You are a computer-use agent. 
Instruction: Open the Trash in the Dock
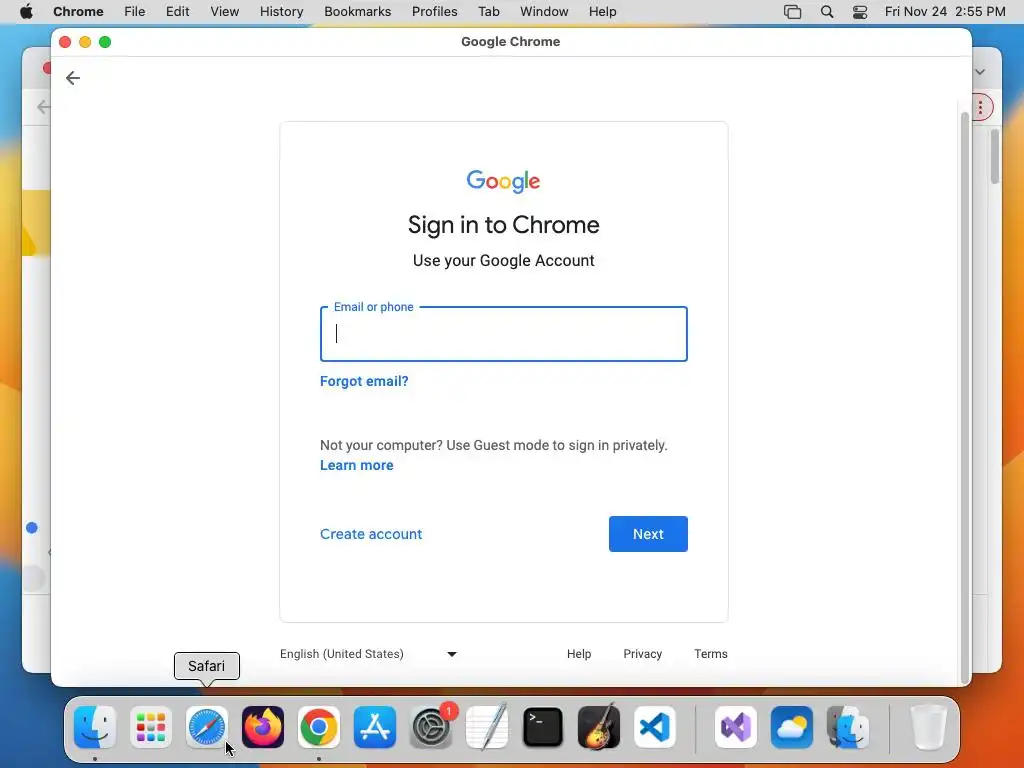pos(928,727)
